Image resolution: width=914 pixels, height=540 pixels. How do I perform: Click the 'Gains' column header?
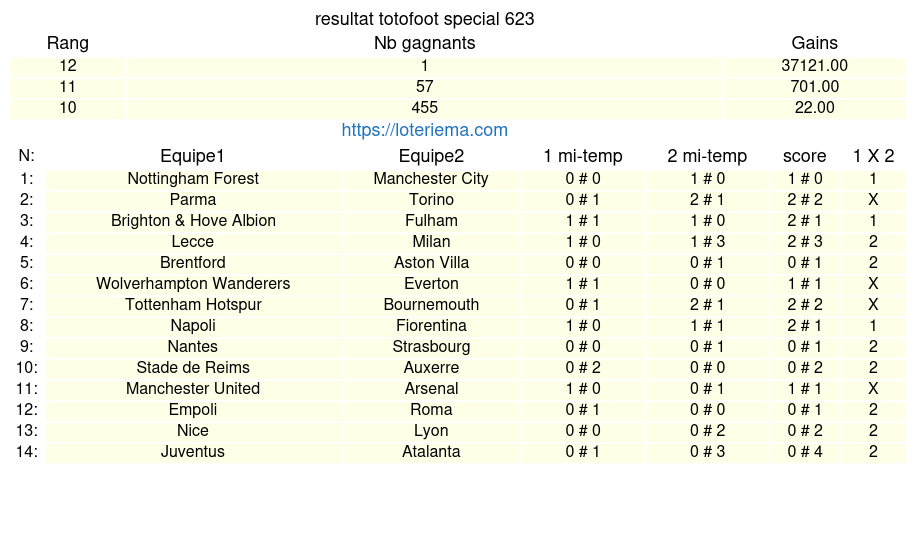814,43
